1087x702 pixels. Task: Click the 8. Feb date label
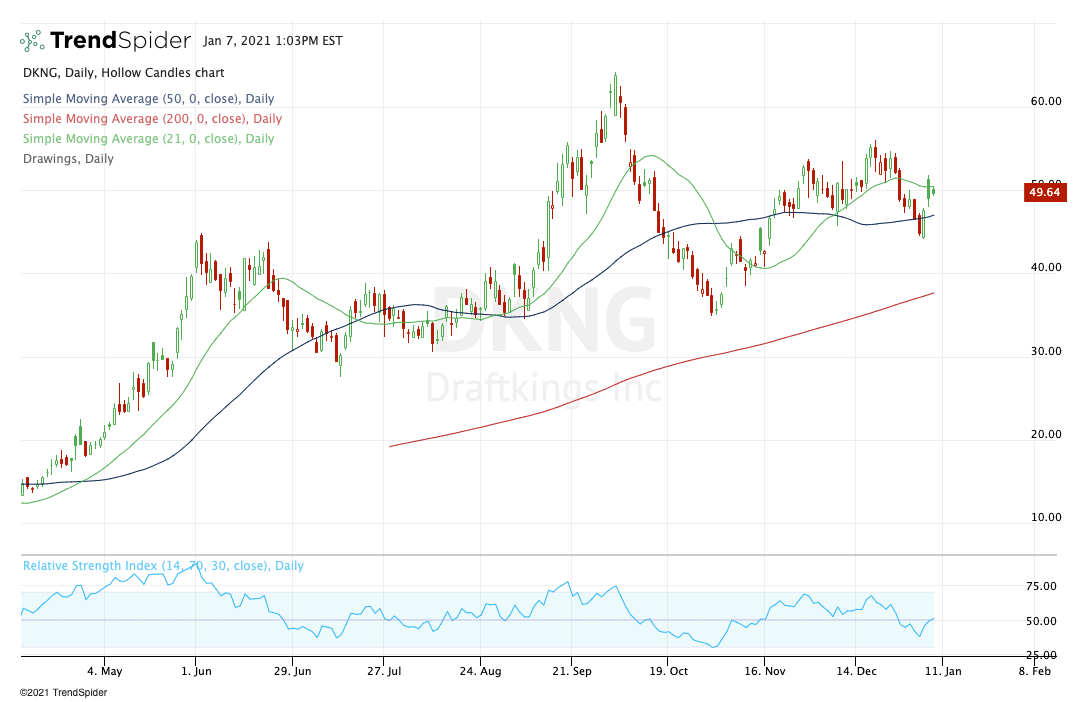pyautogui.click(x=1034, y=671)
